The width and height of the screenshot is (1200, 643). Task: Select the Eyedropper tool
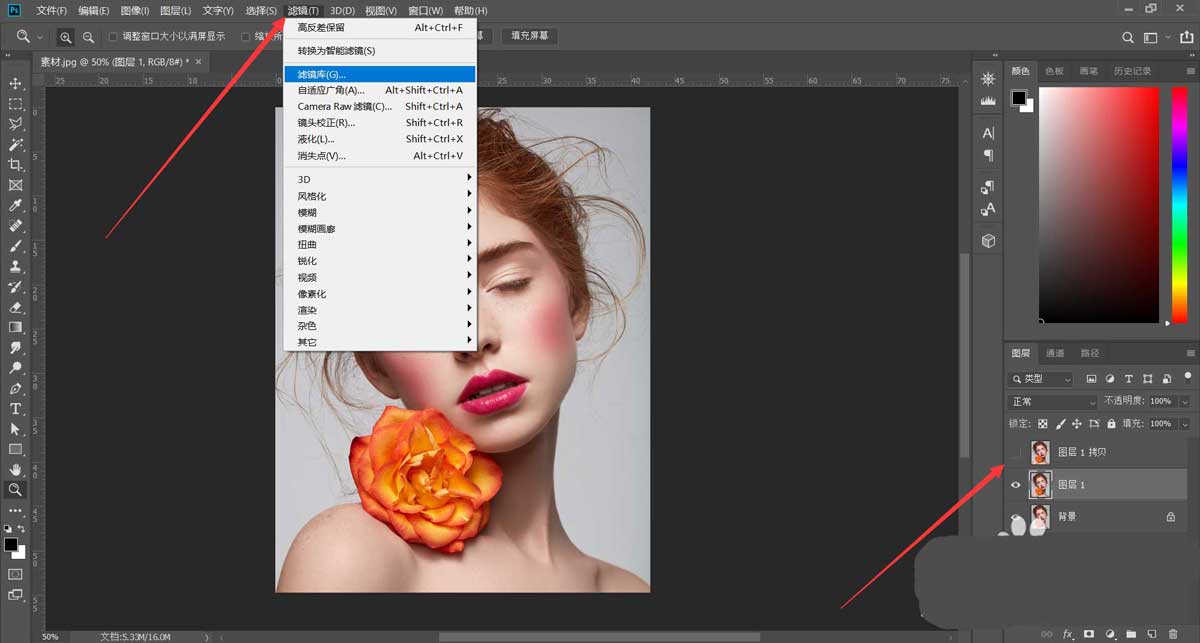[x=16, y=206]
